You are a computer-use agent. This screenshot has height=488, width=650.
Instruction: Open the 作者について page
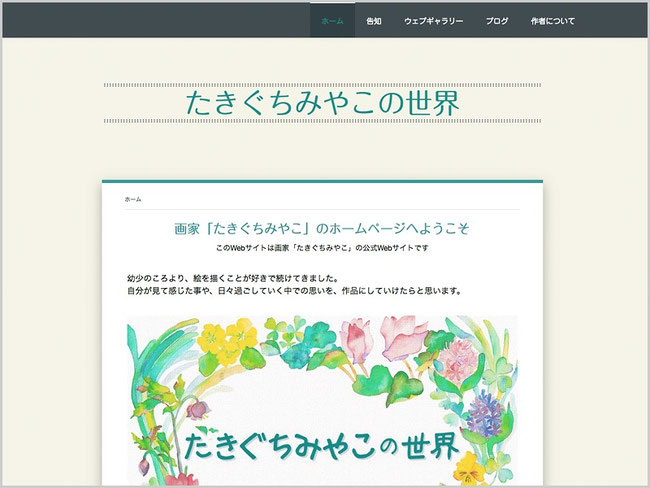pyautogui.click(x=553, y=21)
